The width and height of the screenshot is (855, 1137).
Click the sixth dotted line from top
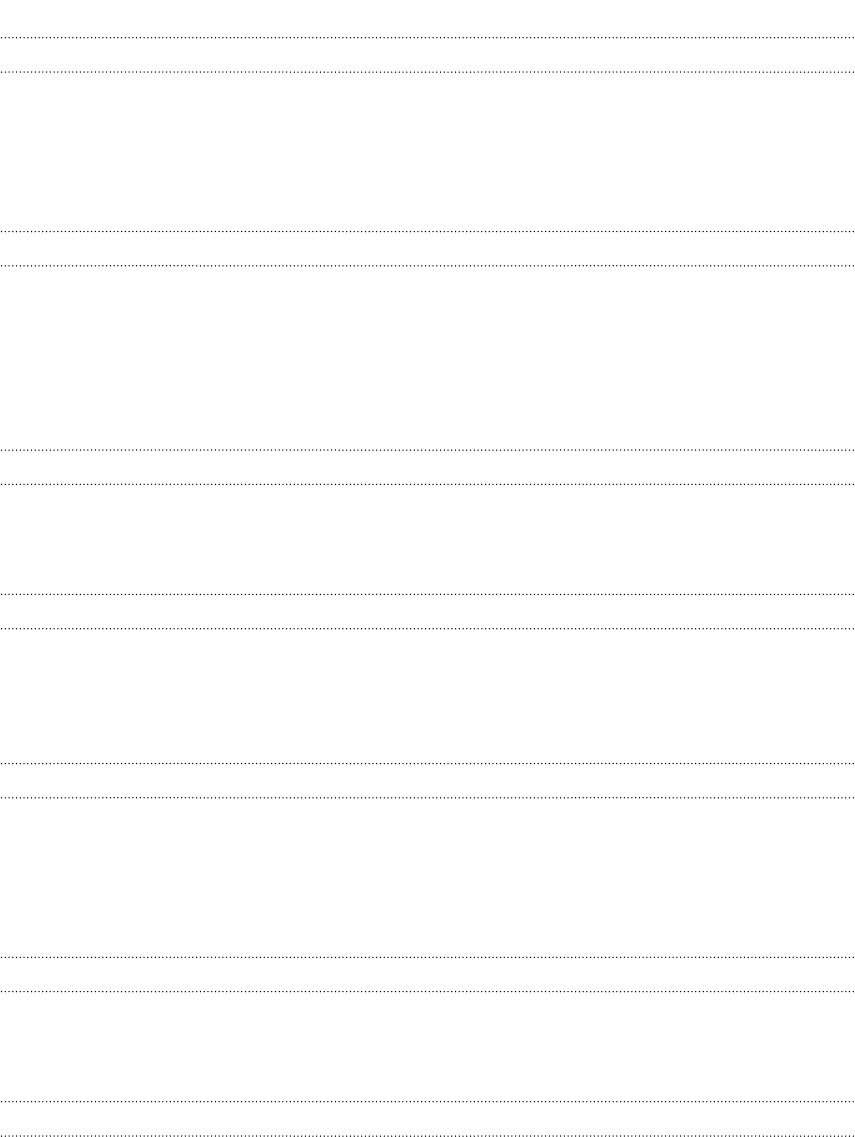click(x=427, y=484)
